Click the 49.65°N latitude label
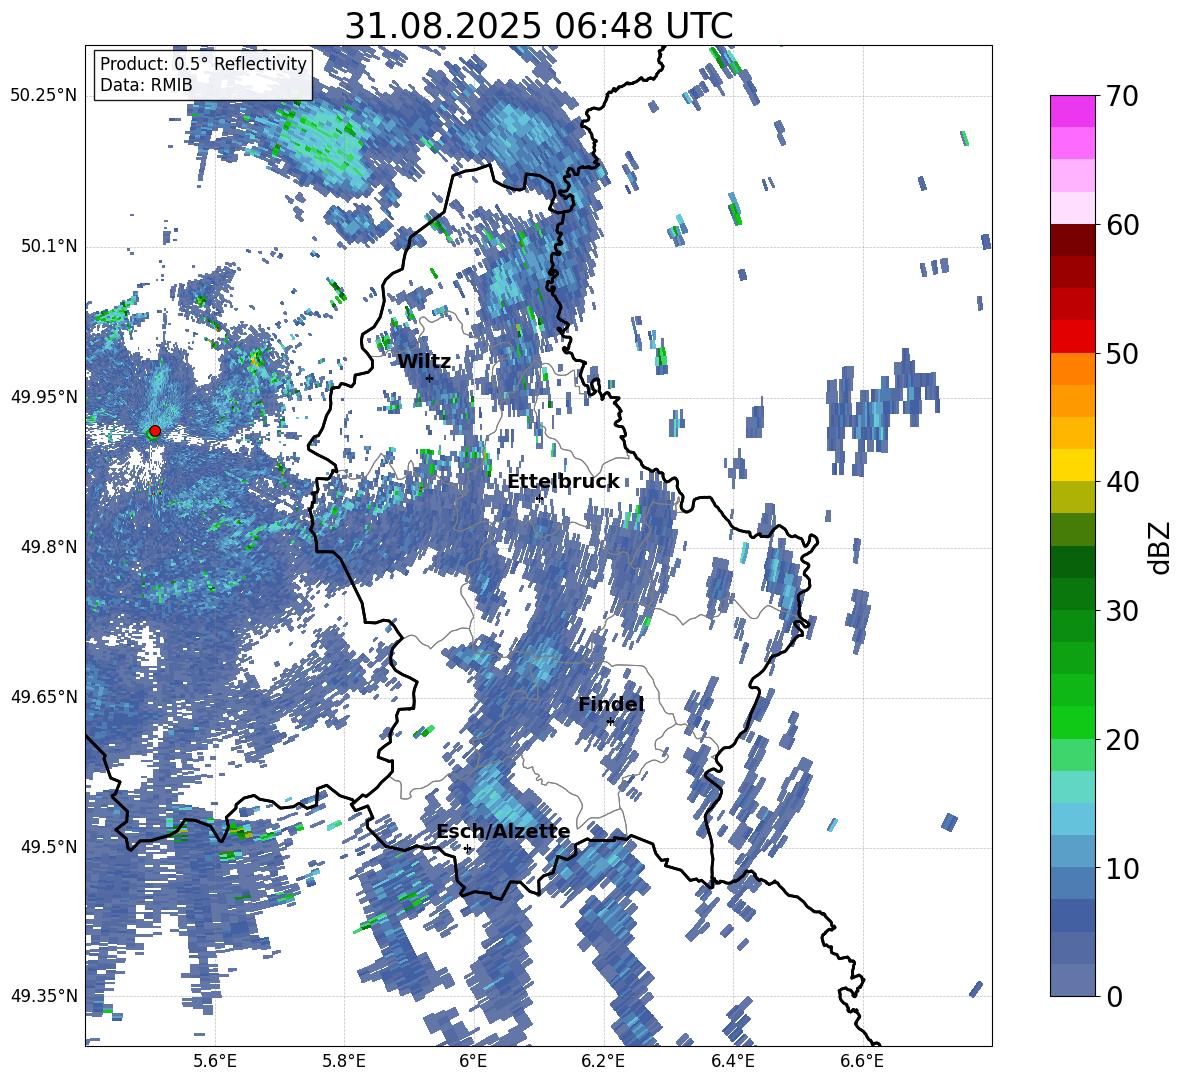 click(44, 697)
